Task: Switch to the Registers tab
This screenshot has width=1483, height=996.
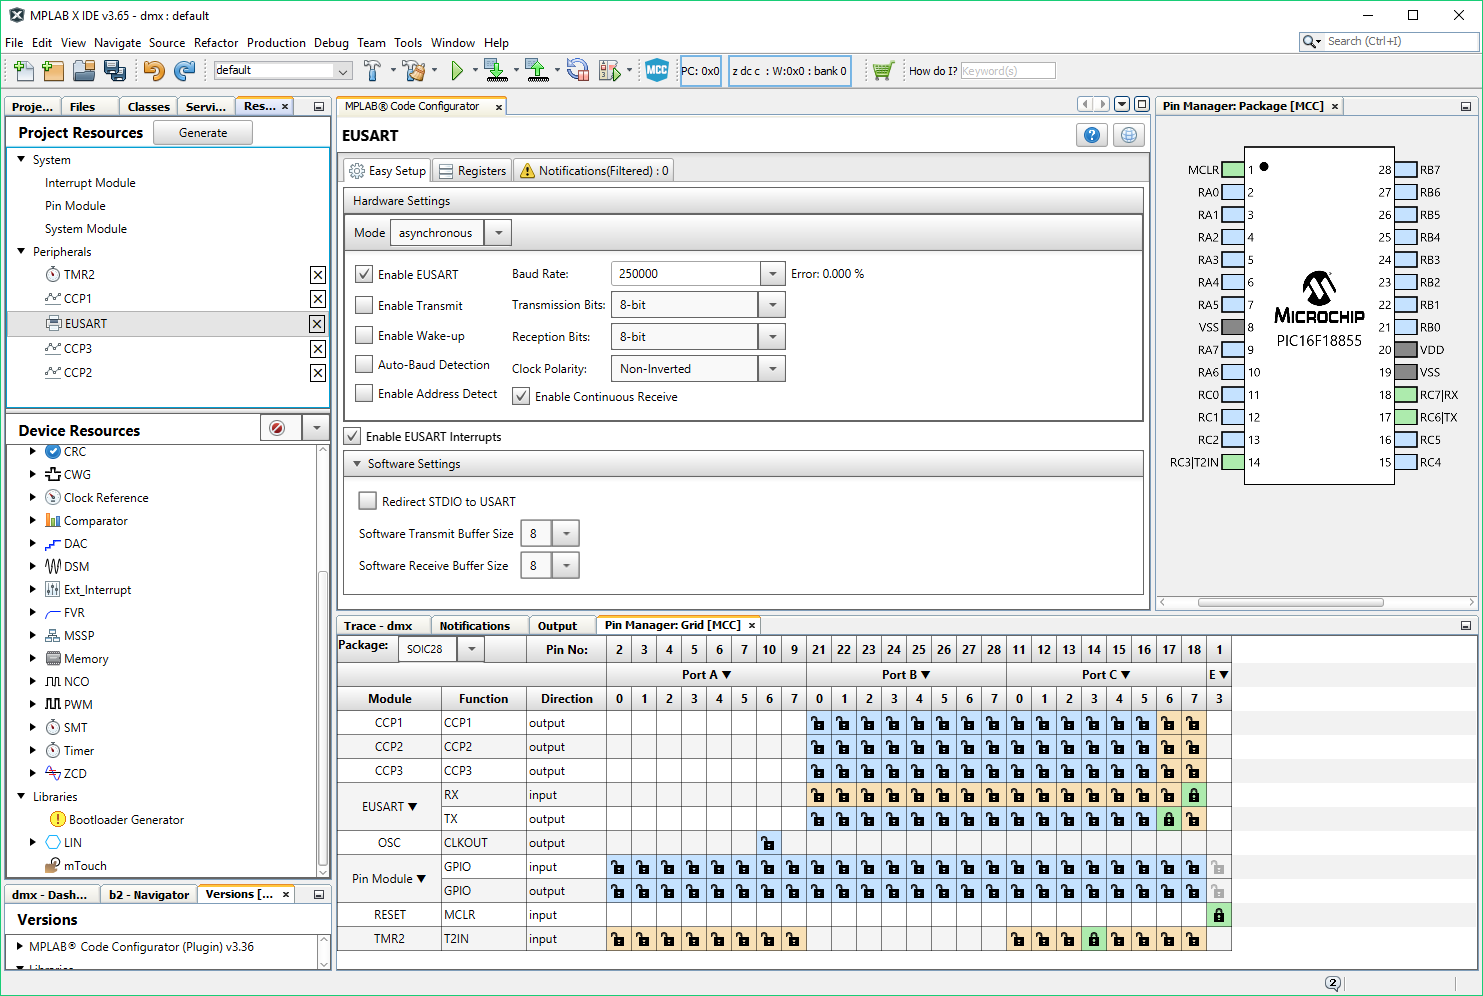Action: pos(472,171)
